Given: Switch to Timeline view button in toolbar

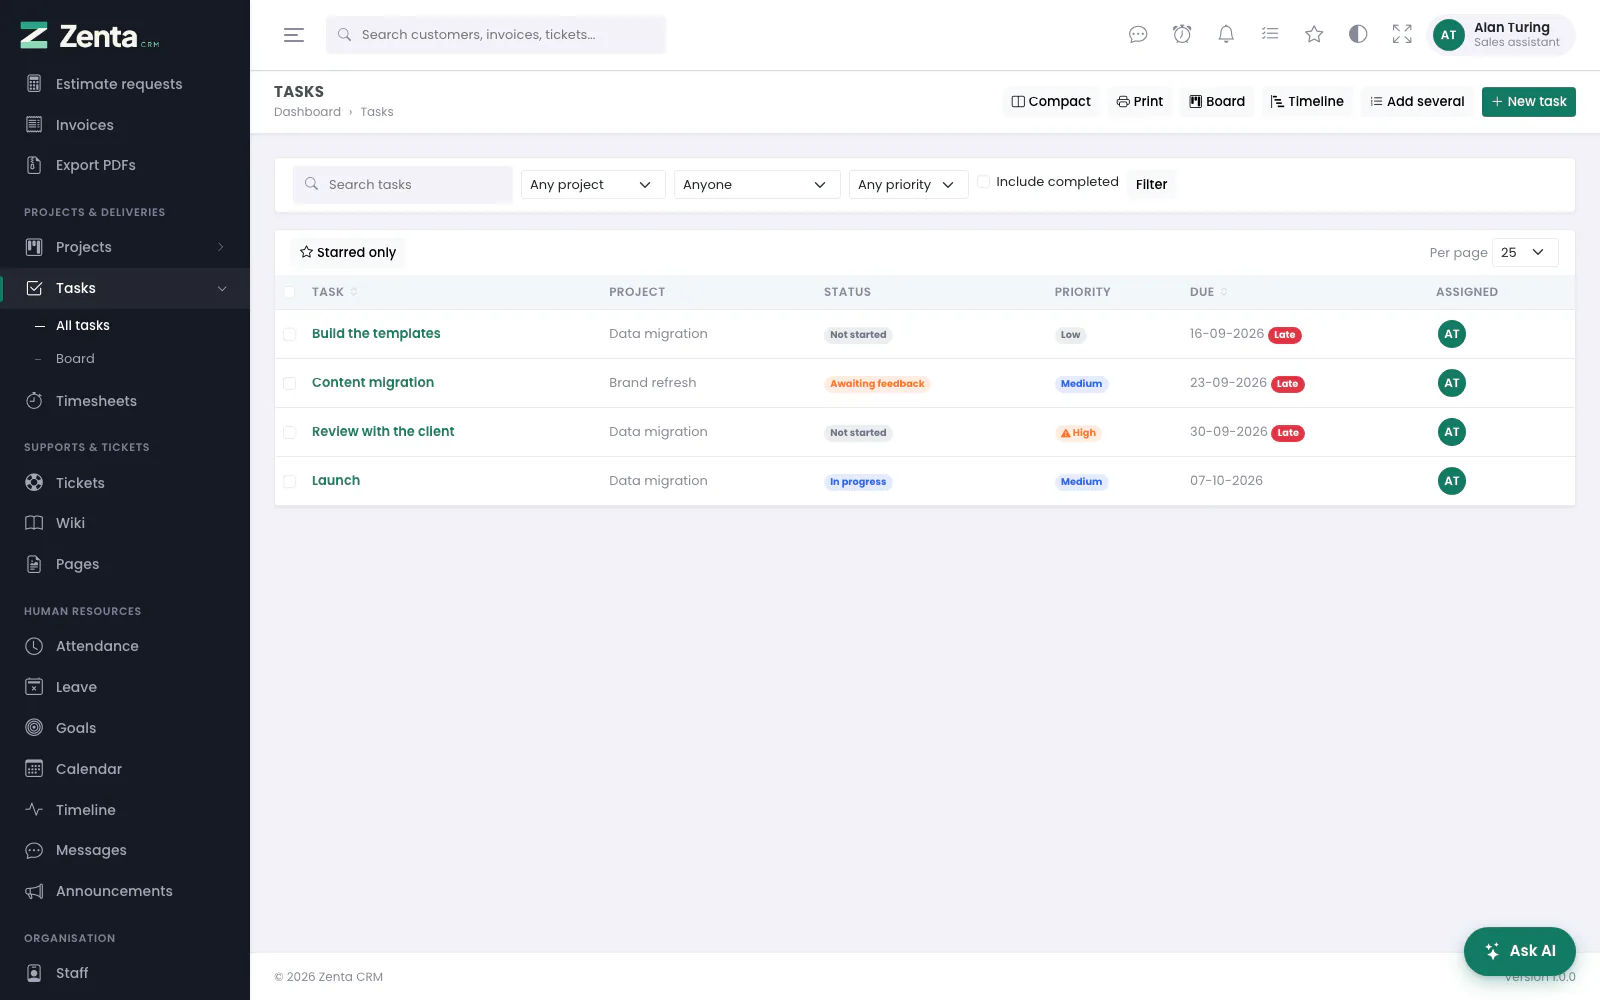Looking at the screenshot, I should tap(1307, 102).
